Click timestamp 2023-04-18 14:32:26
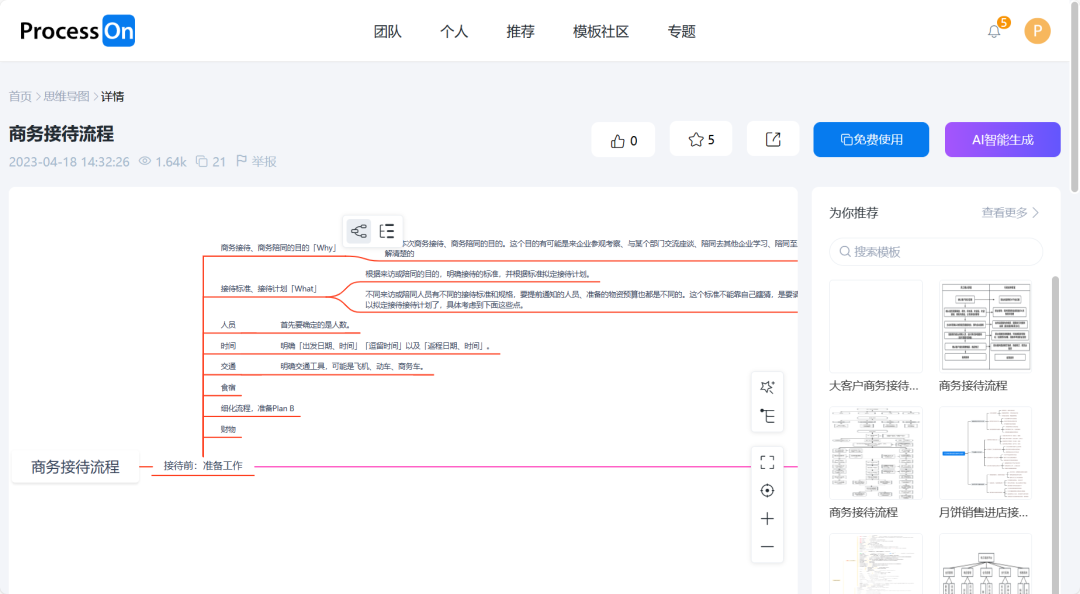 click(69, 162)
